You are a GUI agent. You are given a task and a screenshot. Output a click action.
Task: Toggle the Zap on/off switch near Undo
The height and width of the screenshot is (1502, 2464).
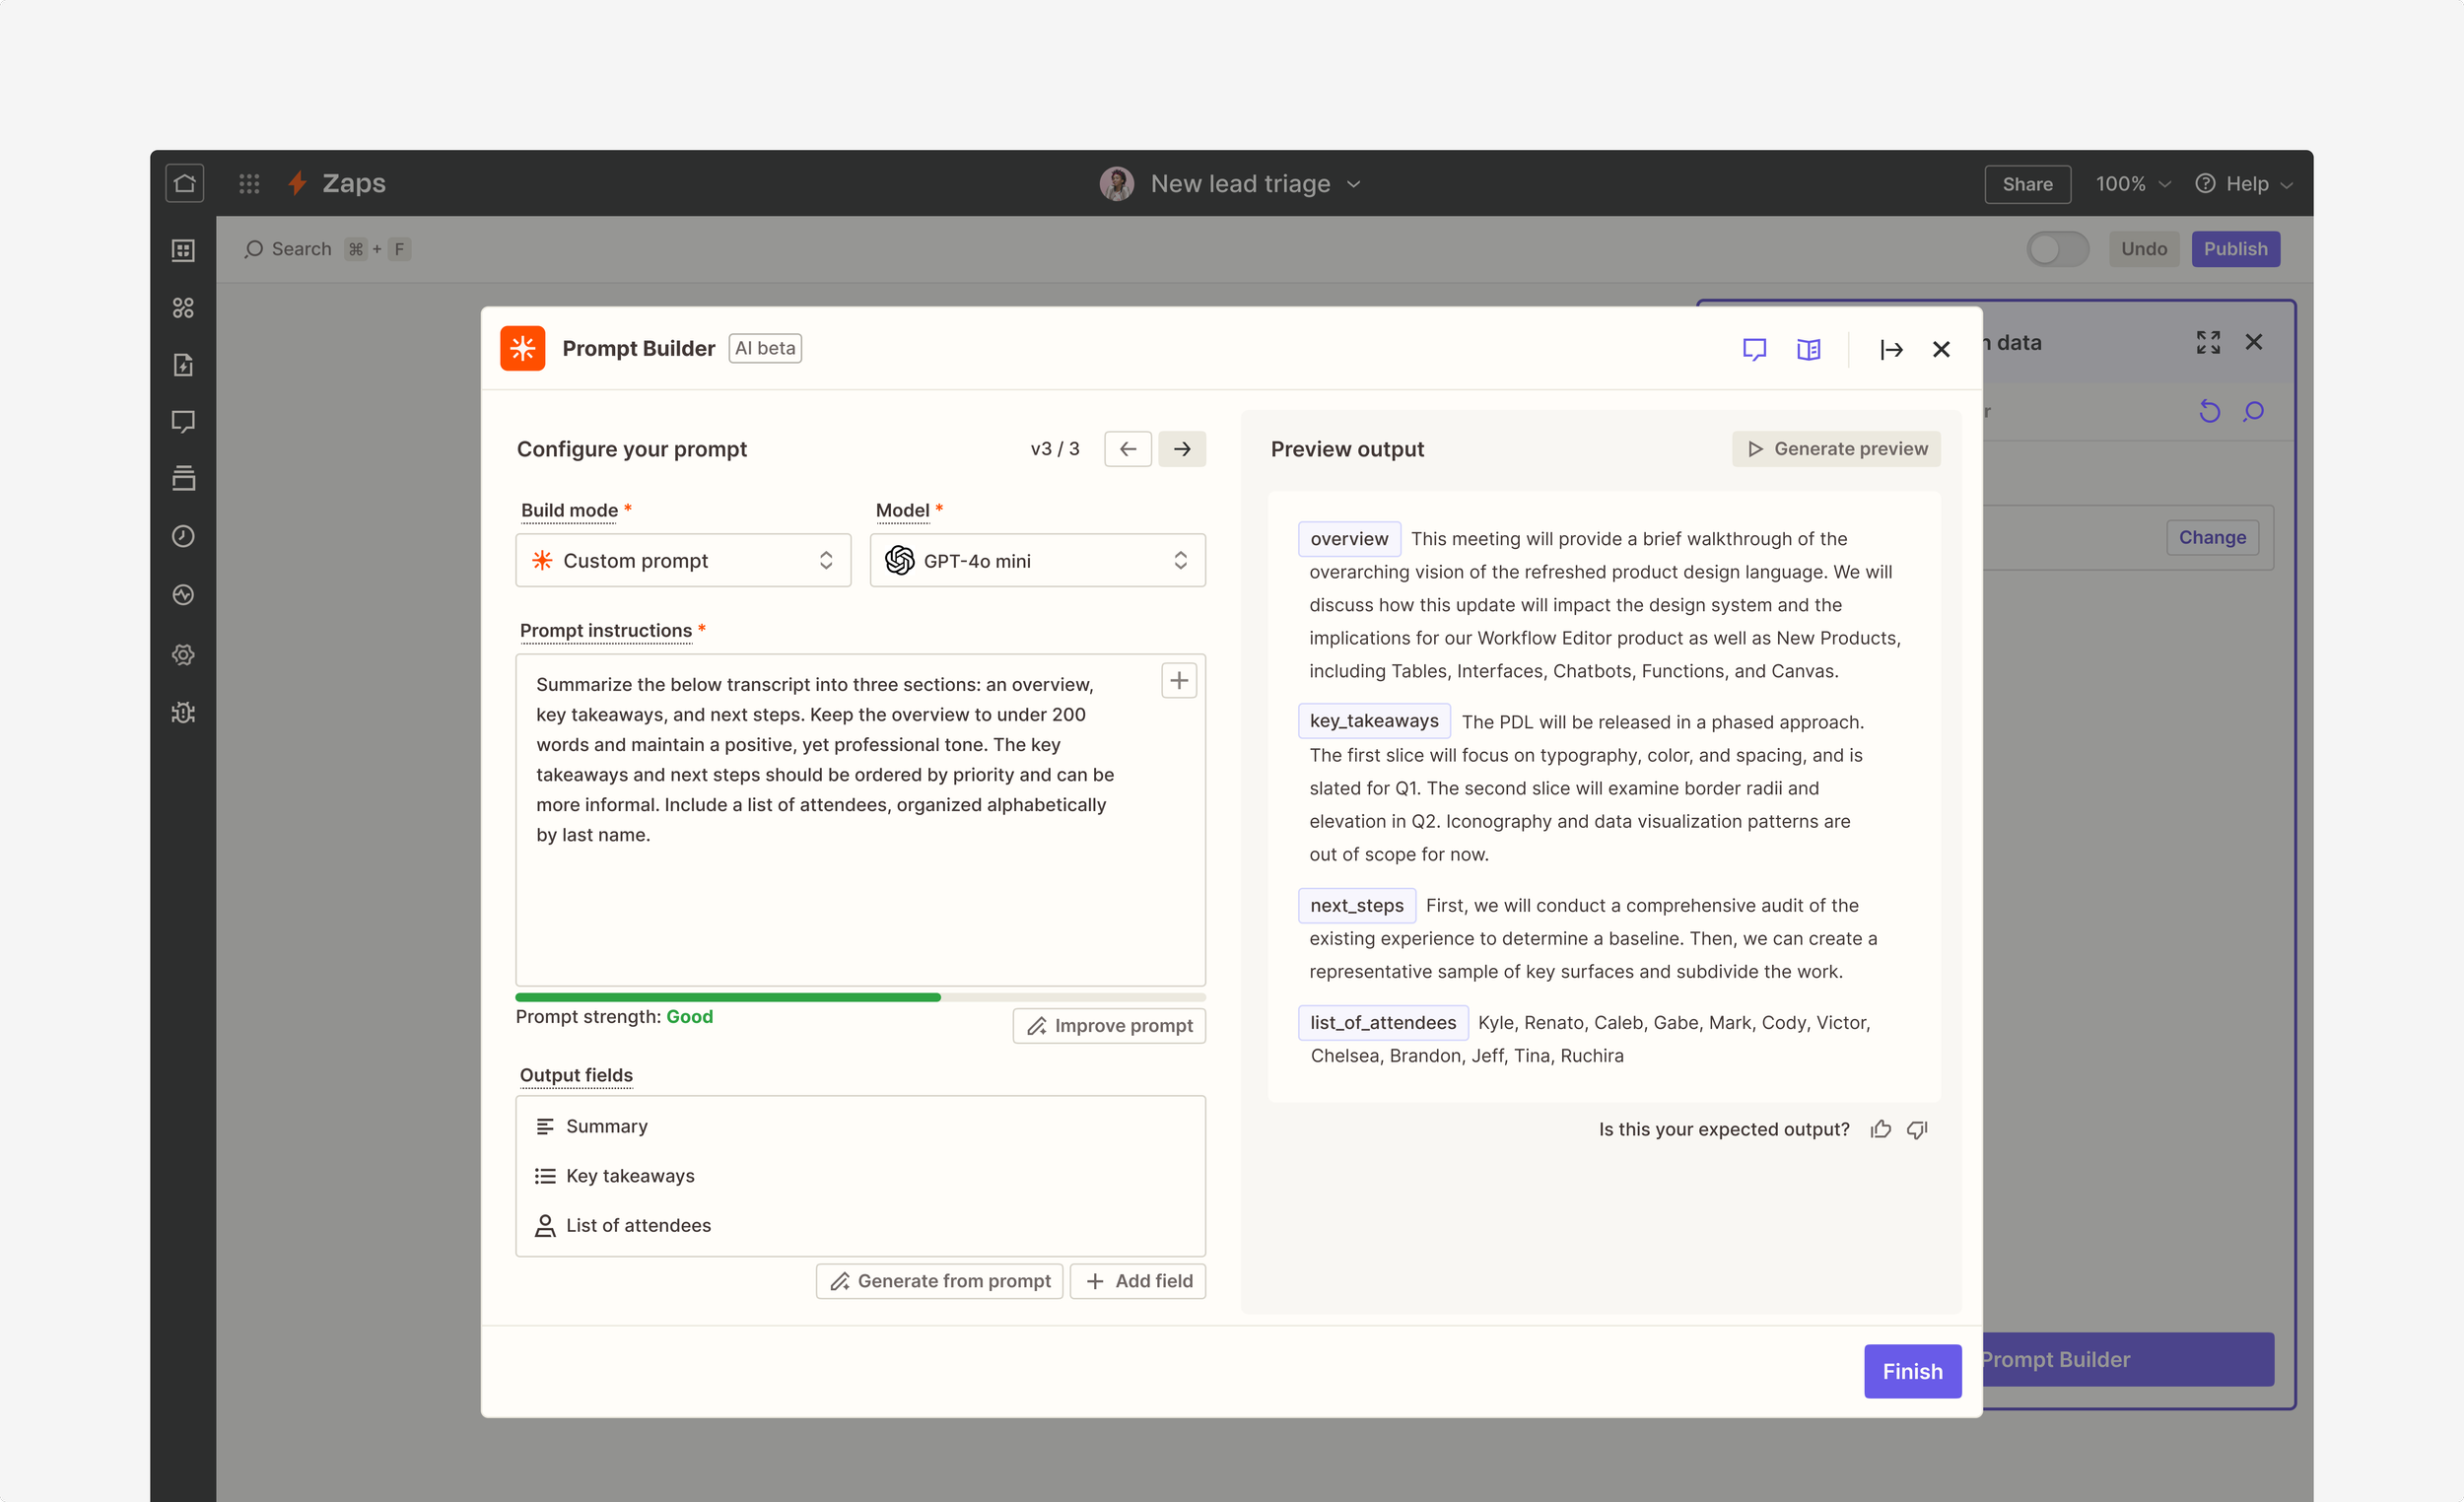2056,249
